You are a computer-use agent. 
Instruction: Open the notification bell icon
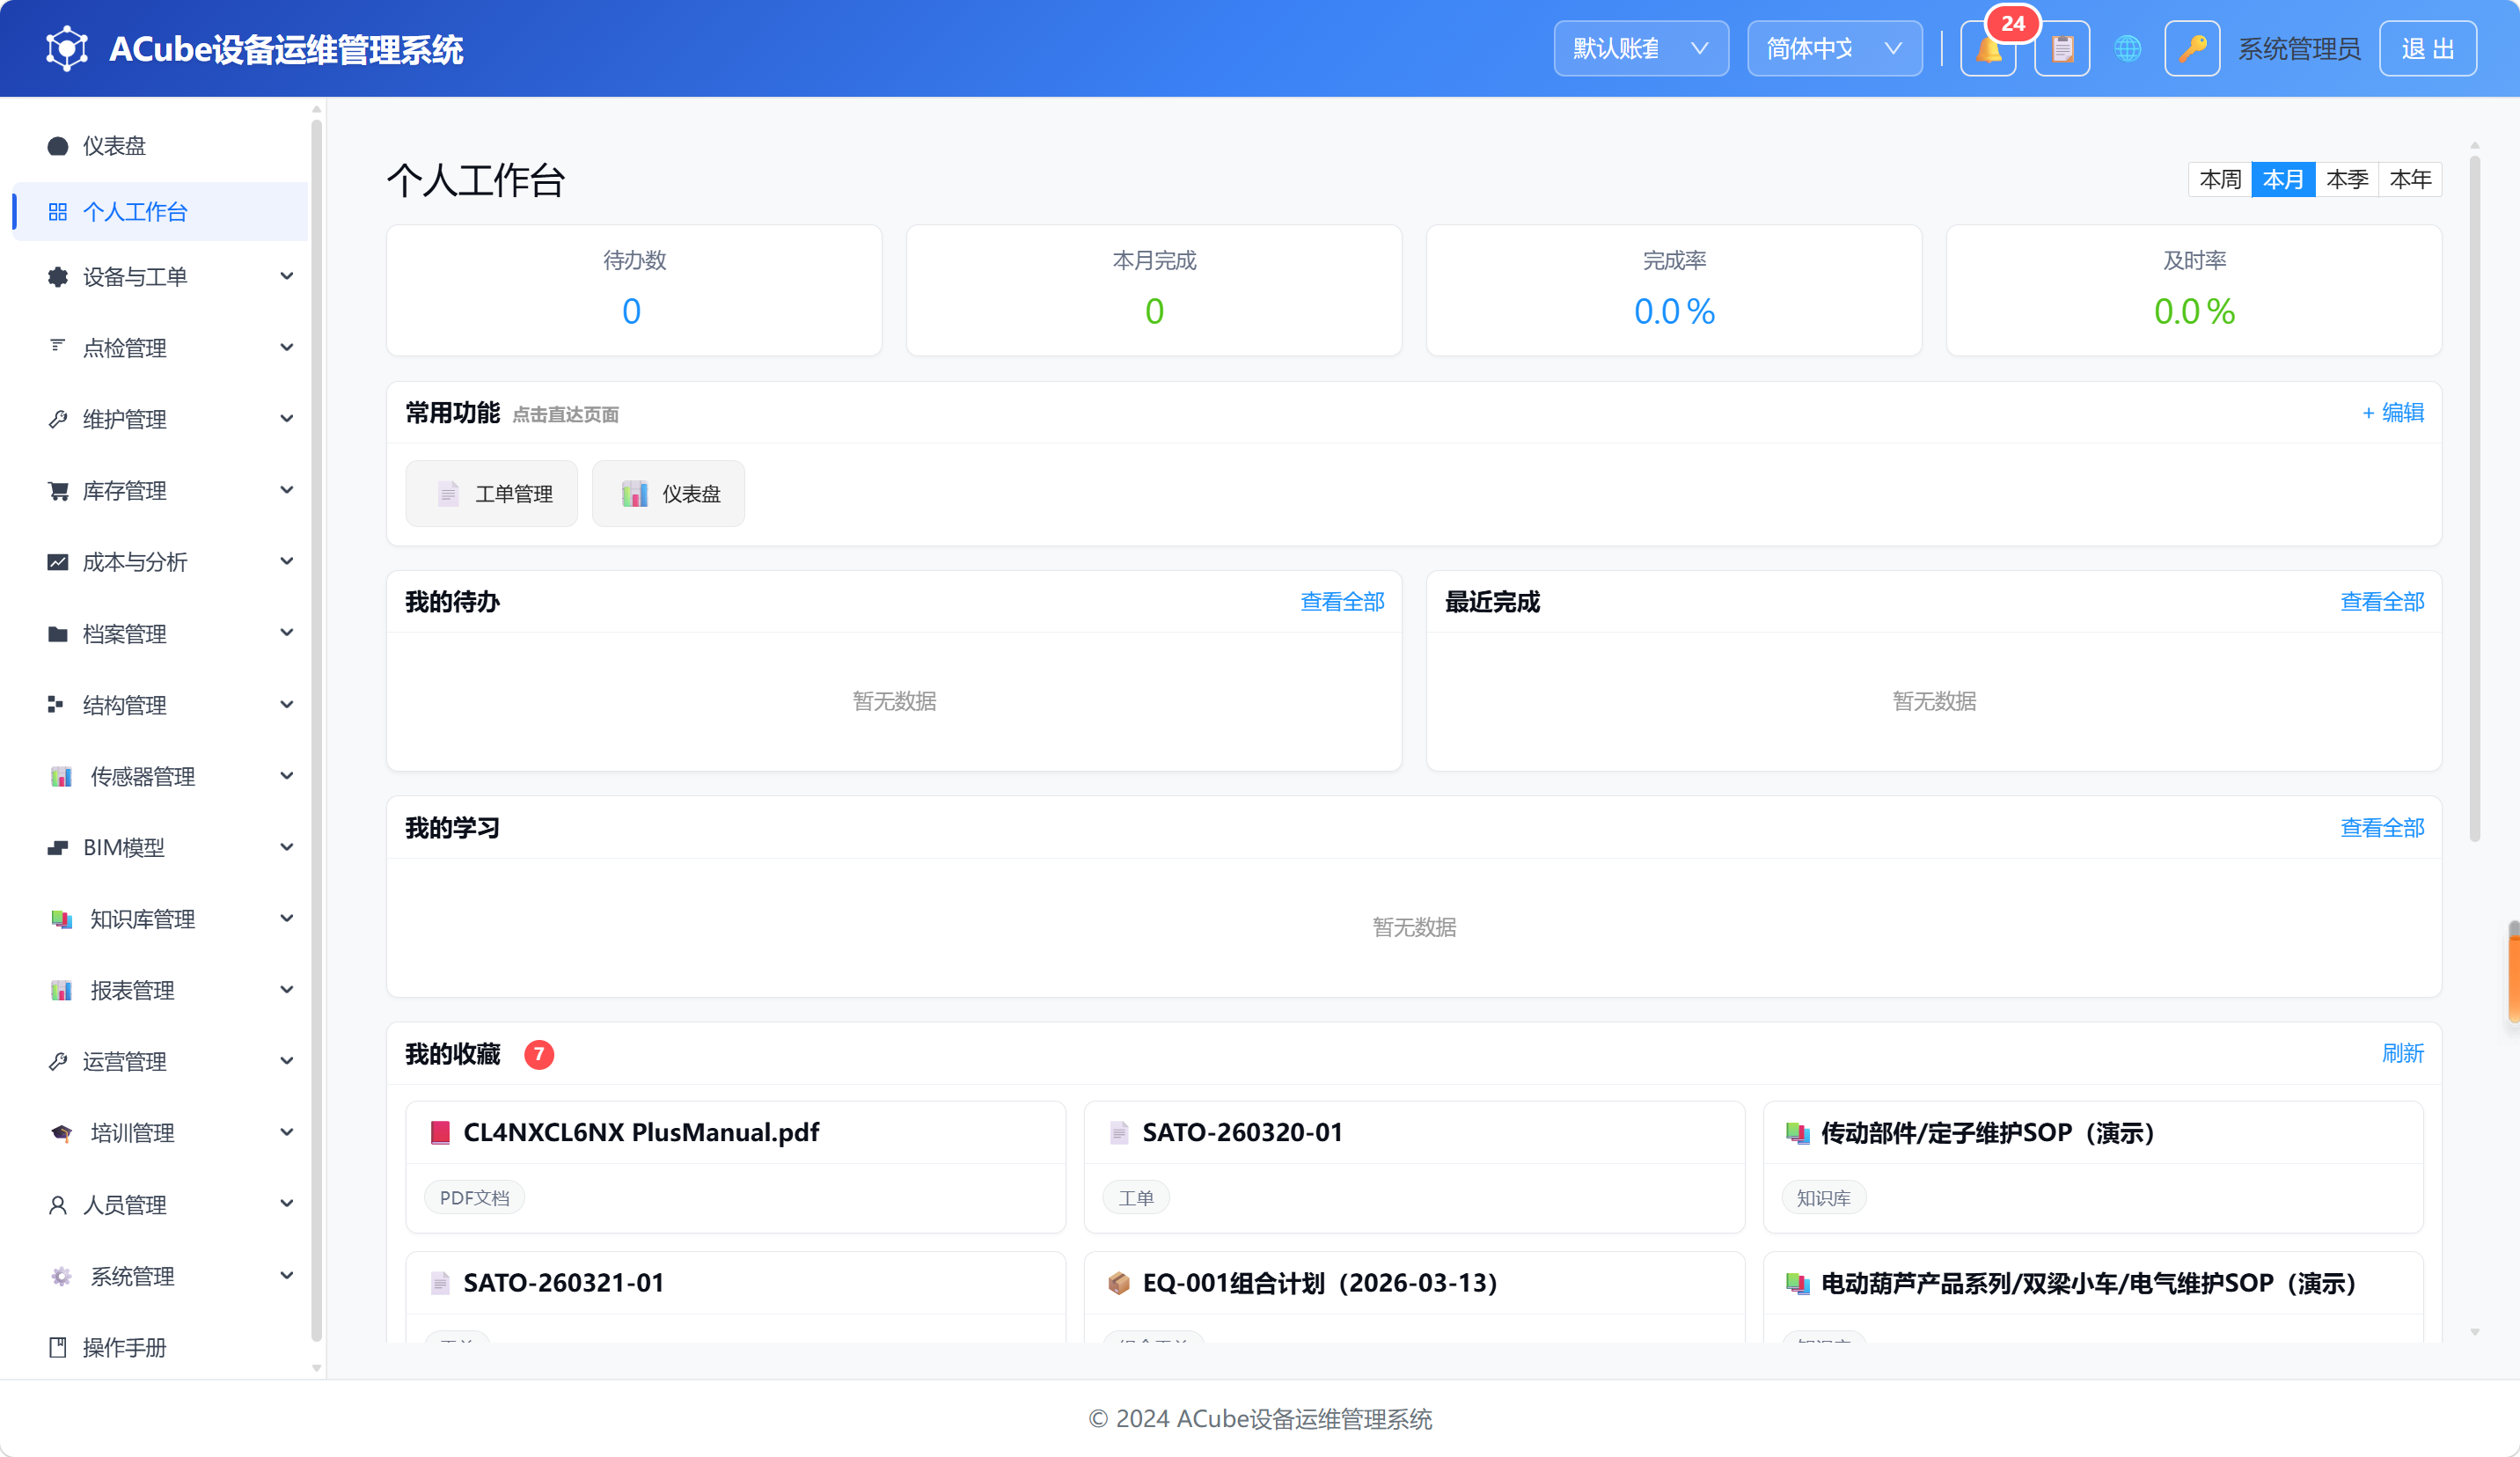[1988, 49]
